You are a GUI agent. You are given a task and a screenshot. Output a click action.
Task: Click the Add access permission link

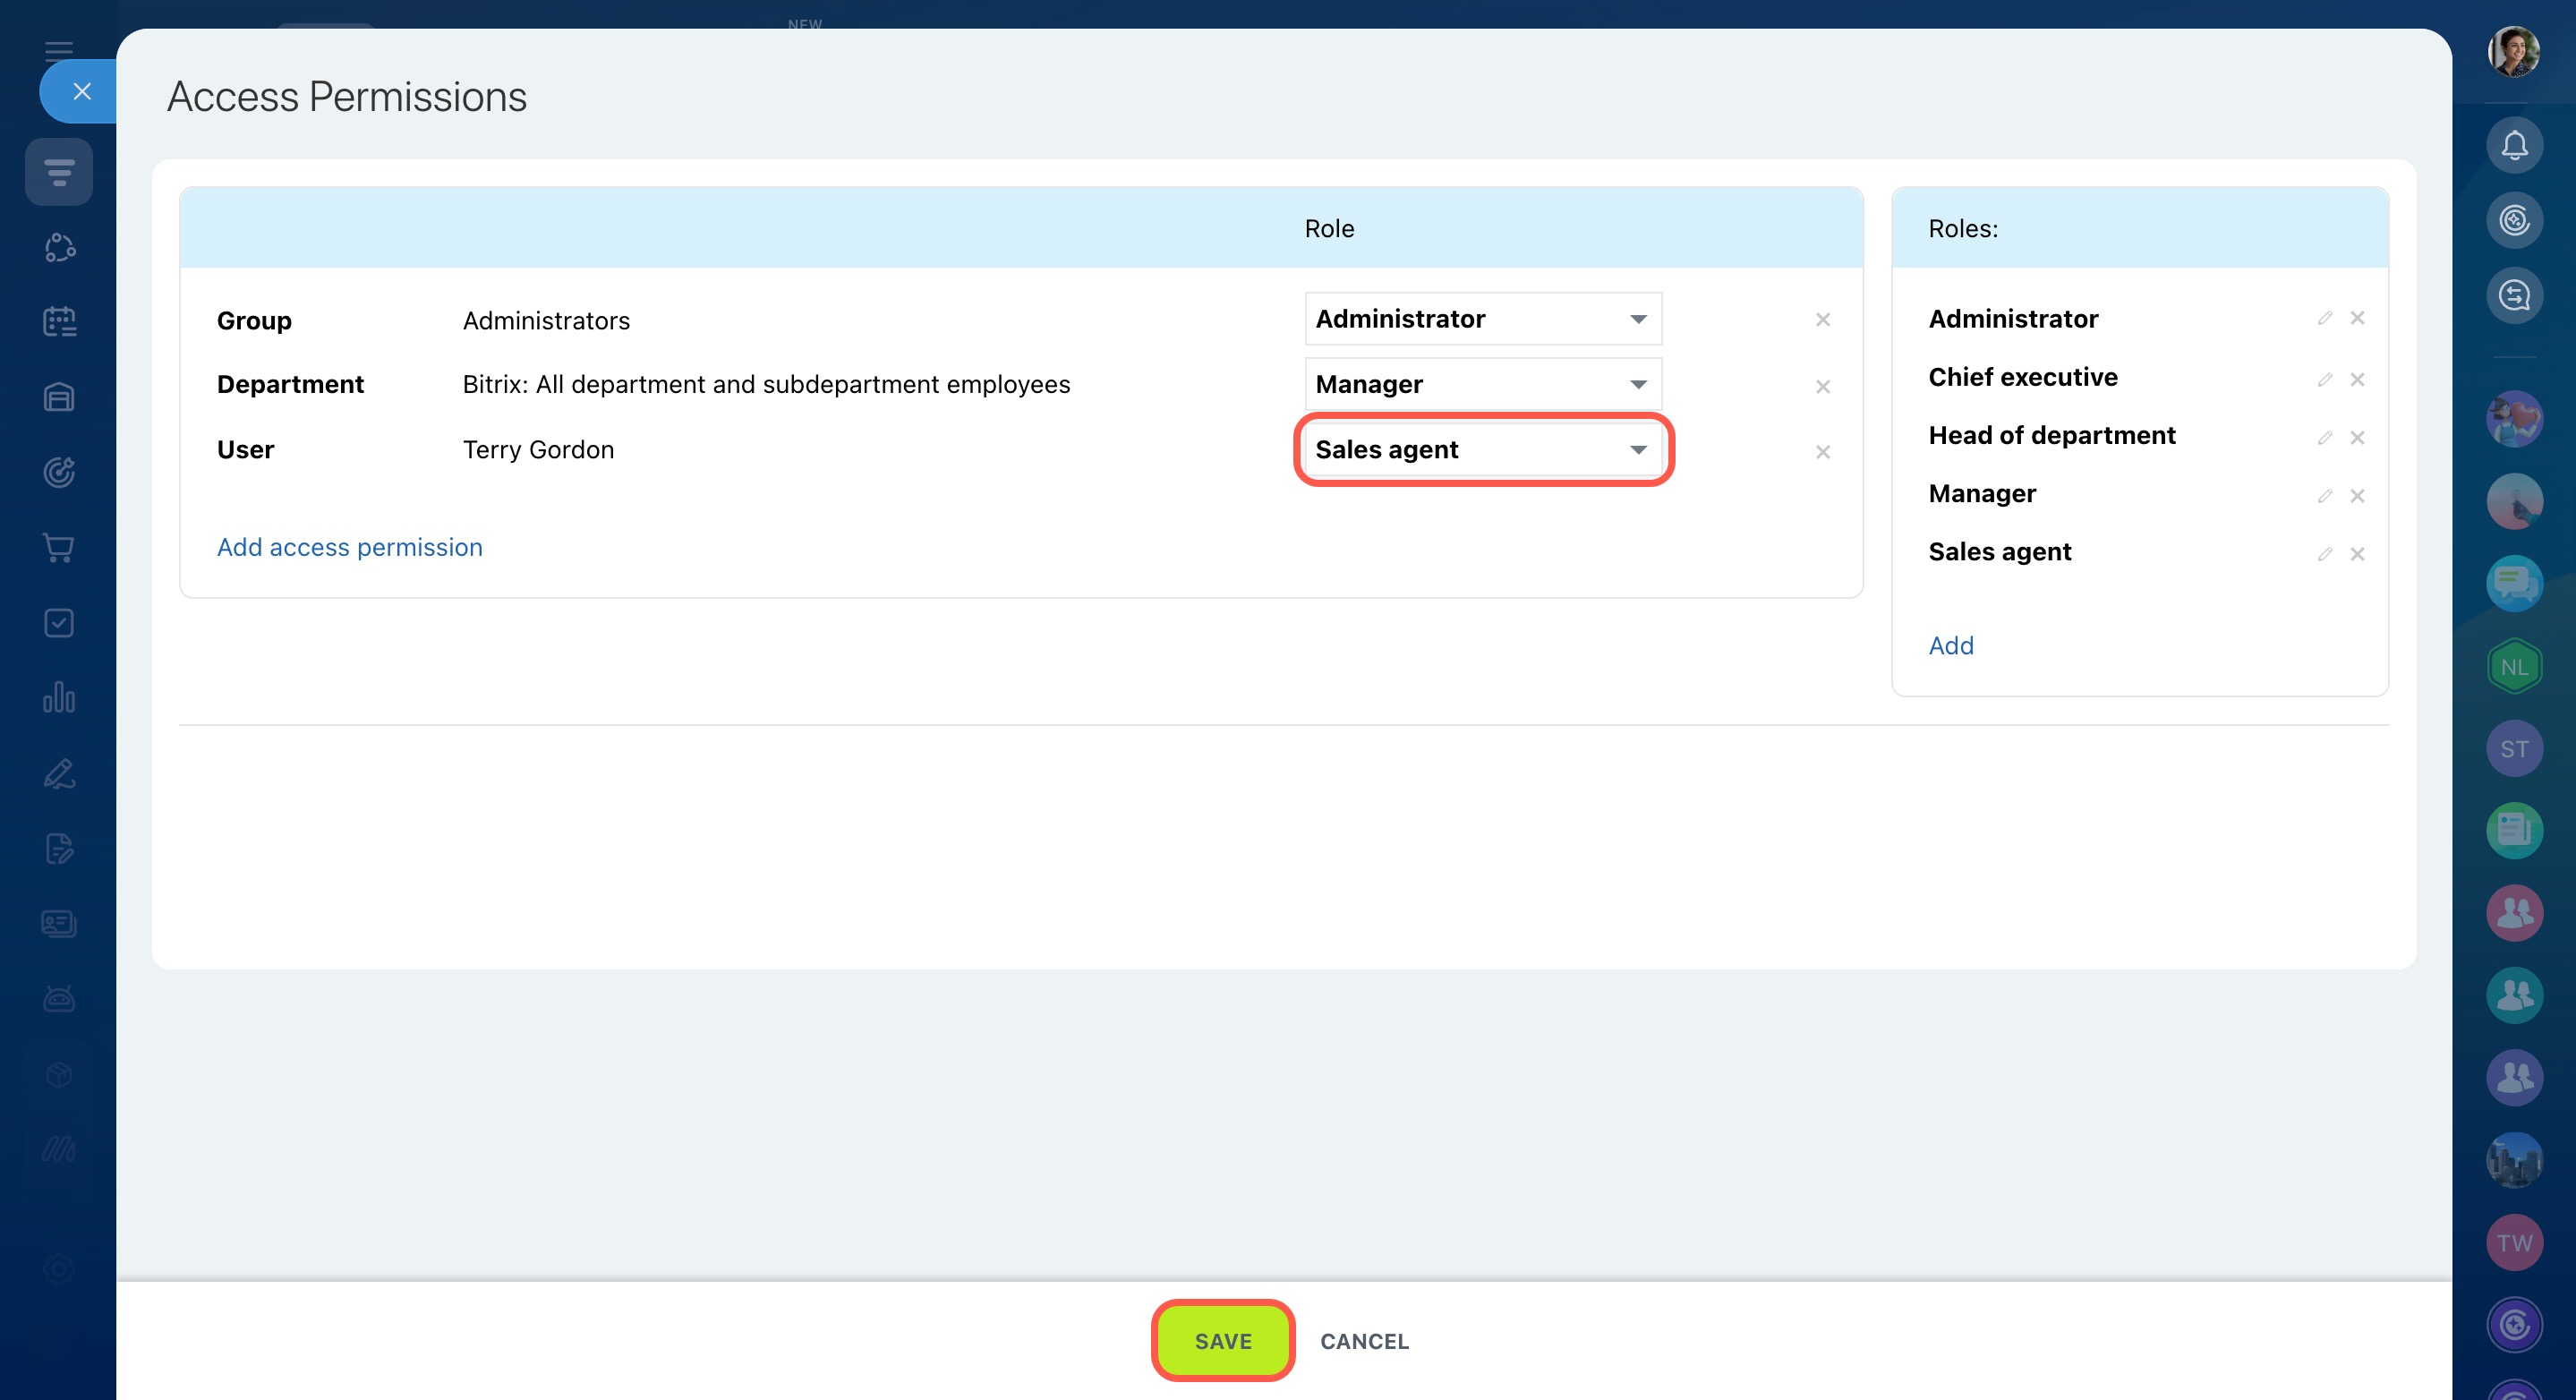(349, 547)
